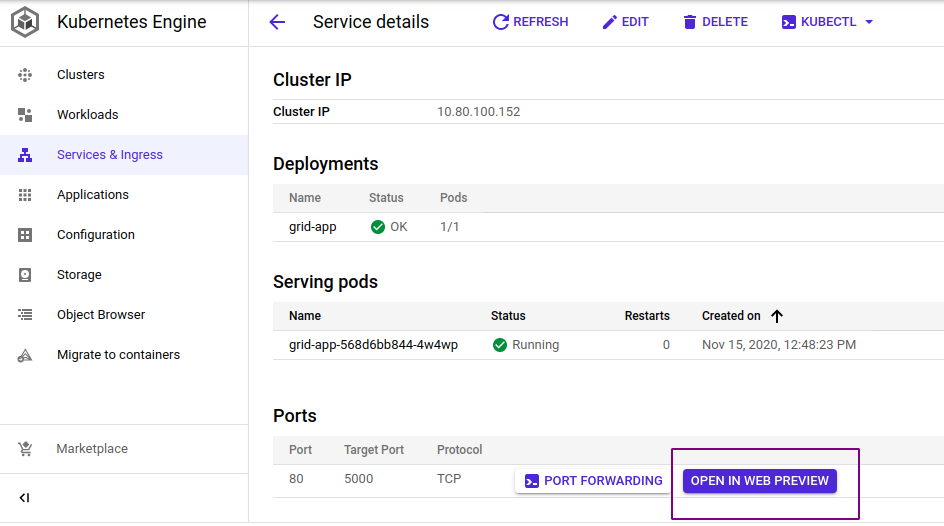Navigate to the Workloads page
This screenshot has width=944, height=526.
[x=87, y=115]
